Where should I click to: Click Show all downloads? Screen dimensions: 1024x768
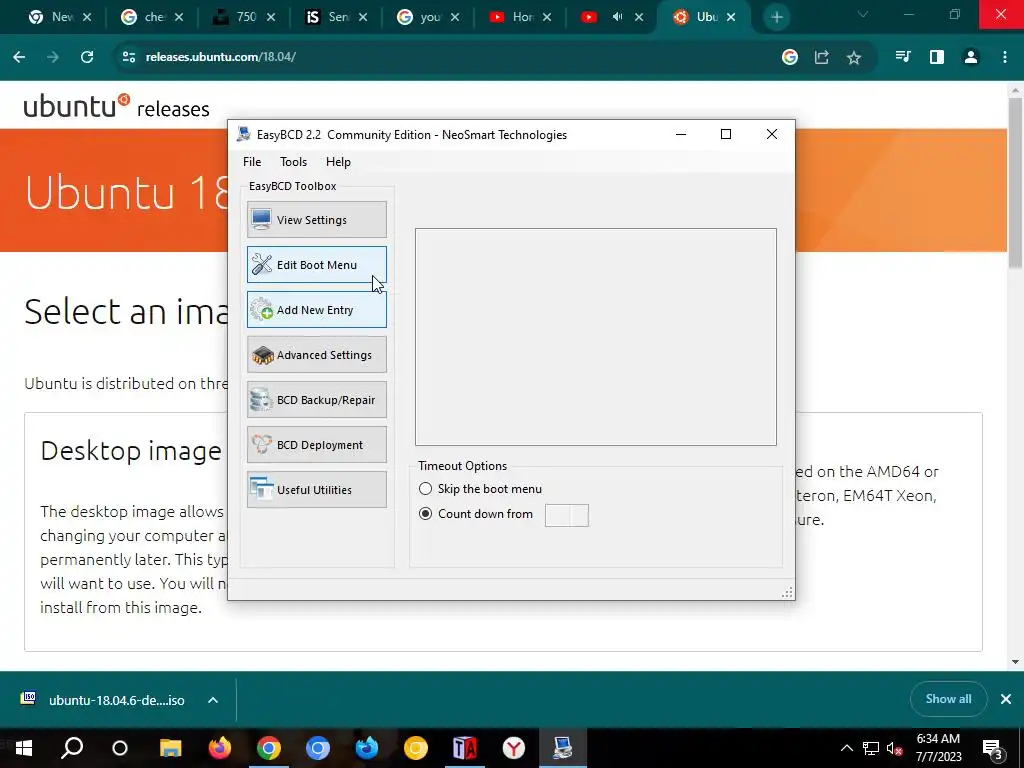coord(948,699)
